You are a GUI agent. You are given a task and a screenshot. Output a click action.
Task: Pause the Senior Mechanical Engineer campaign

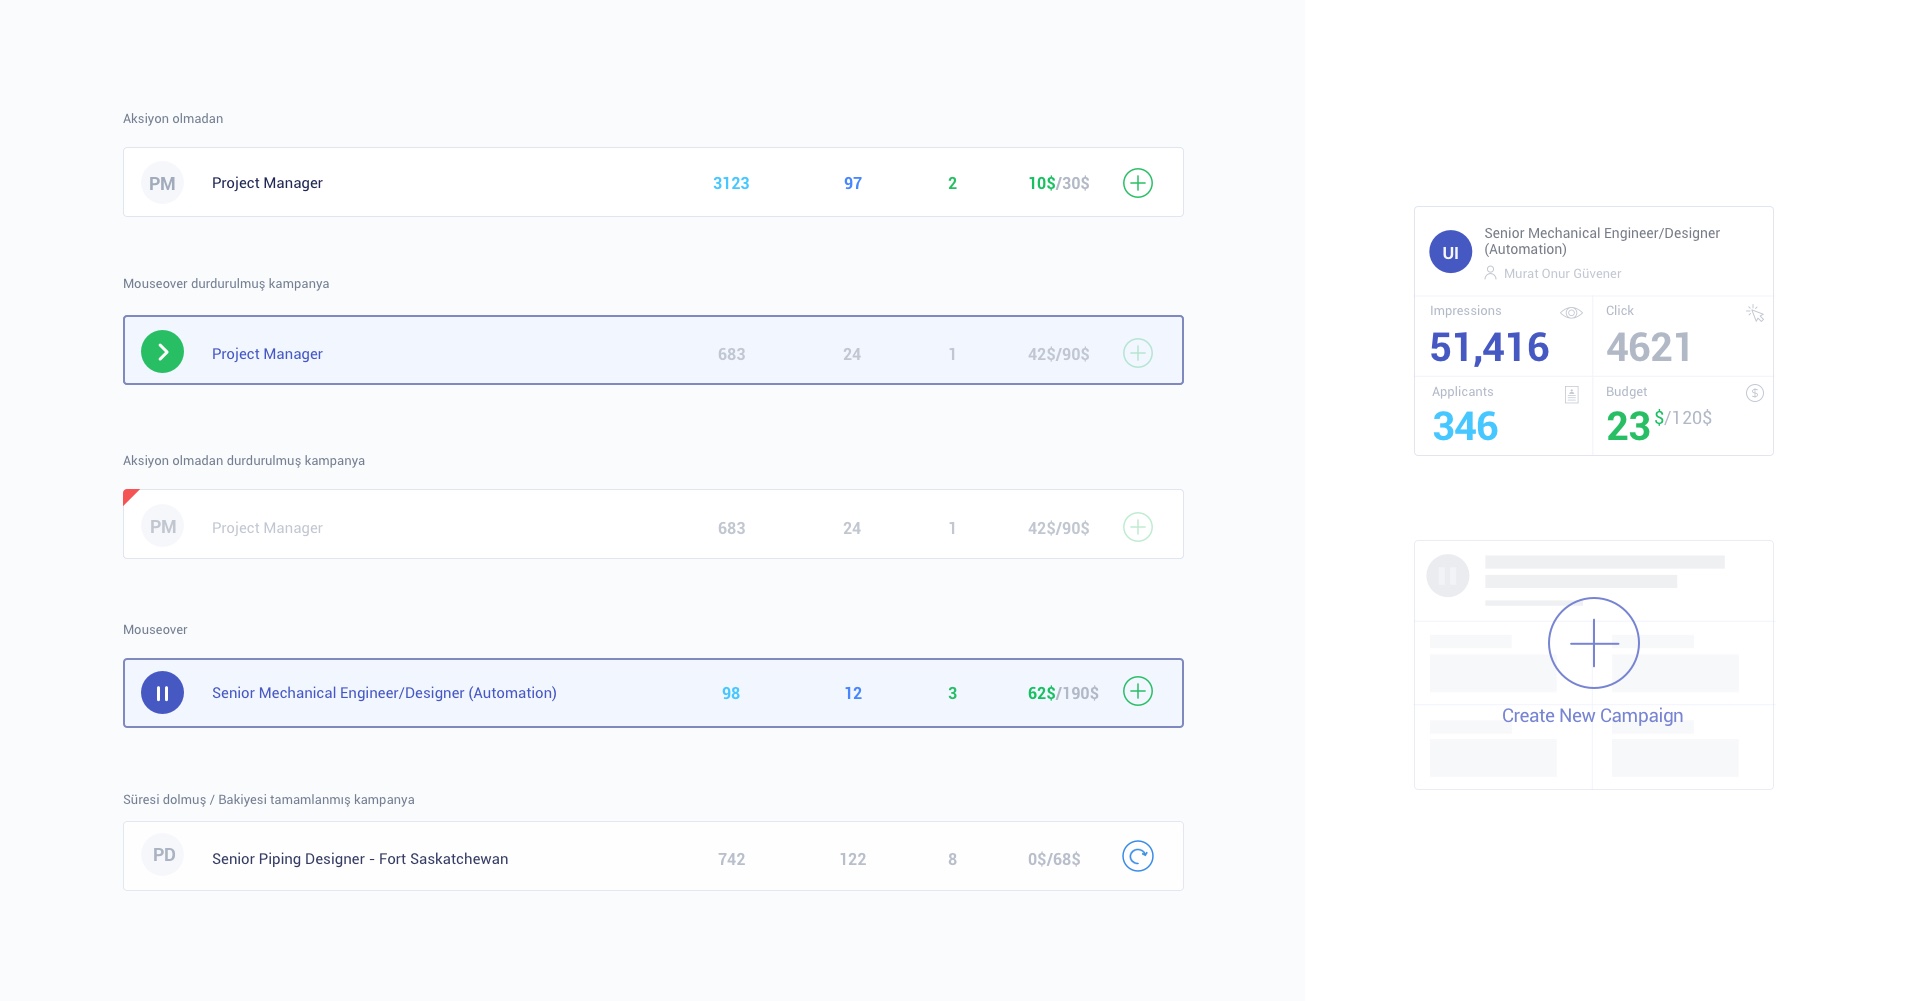(x=162, y=693)
